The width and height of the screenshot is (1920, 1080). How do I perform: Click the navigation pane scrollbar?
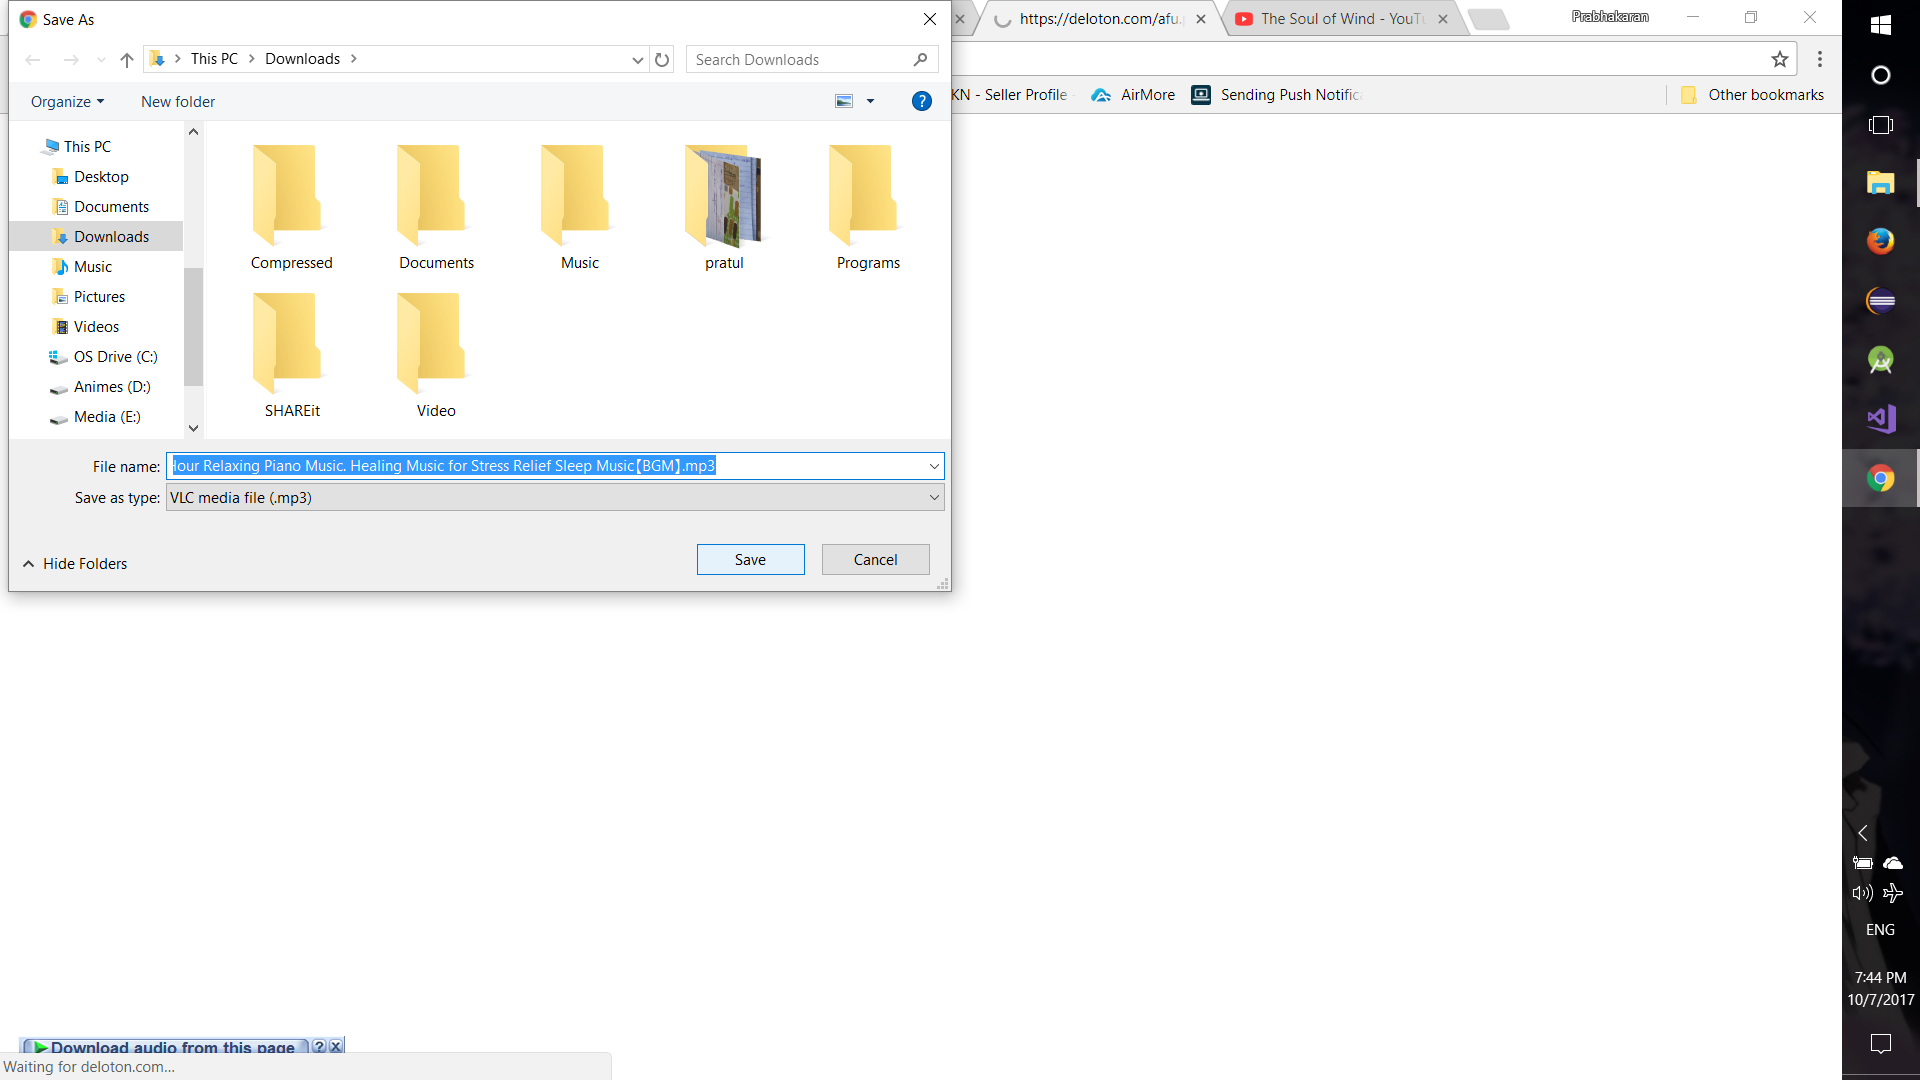[x=193, y=326]
